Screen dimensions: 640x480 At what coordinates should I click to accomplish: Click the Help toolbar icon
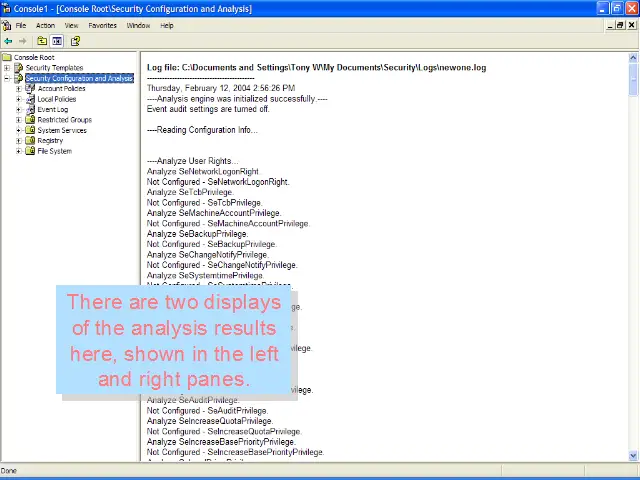click(x=75, y=41)
